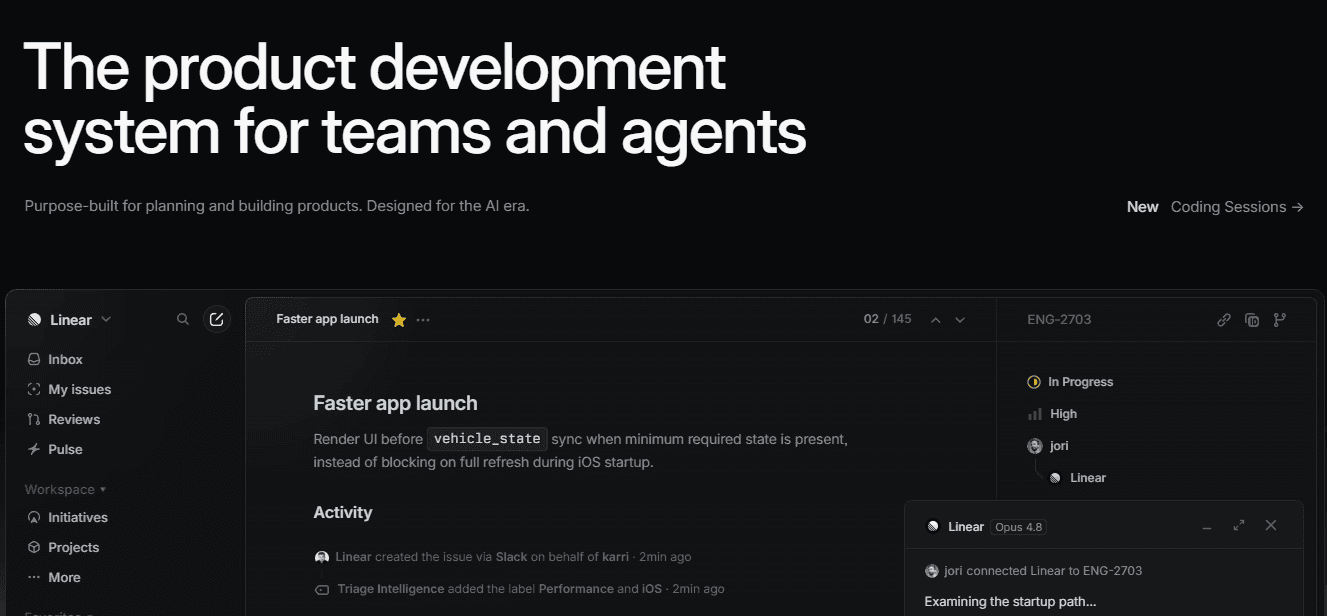The image size is (1327, 616).
Task: Click Purpose-built for planning subtitle
Action: [x=277, y=207]
